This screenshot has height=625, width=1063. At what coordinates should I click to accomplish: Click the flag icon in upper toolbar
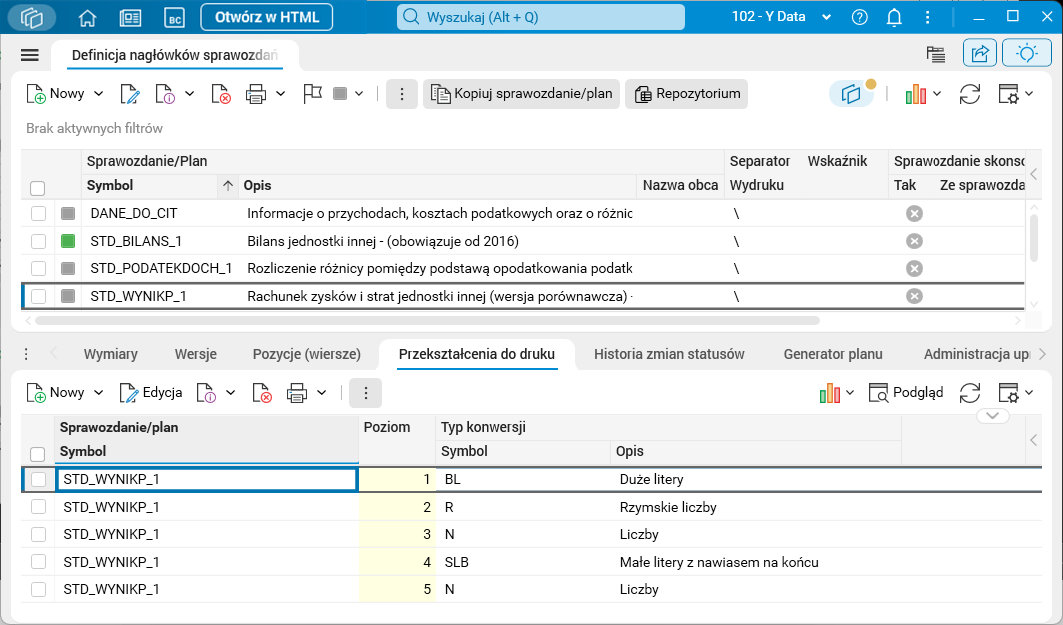pyautogui.click(x=312, y=94)
